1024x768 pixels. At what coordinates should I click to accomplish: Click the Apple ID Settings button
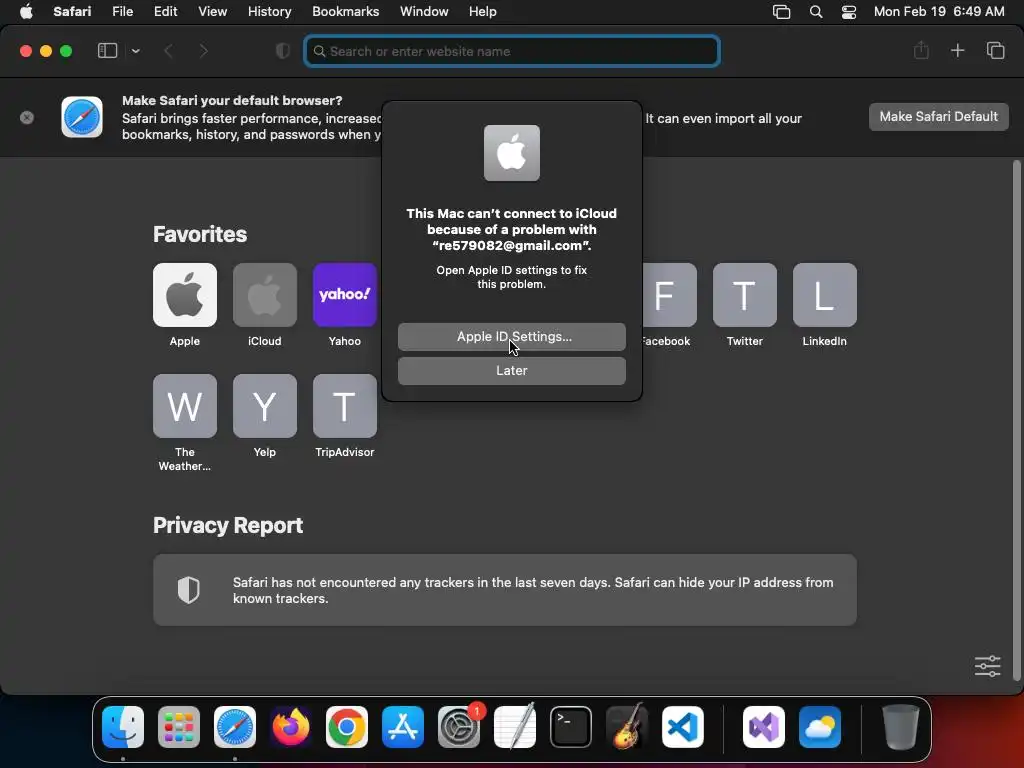click(x=511, y=336)
